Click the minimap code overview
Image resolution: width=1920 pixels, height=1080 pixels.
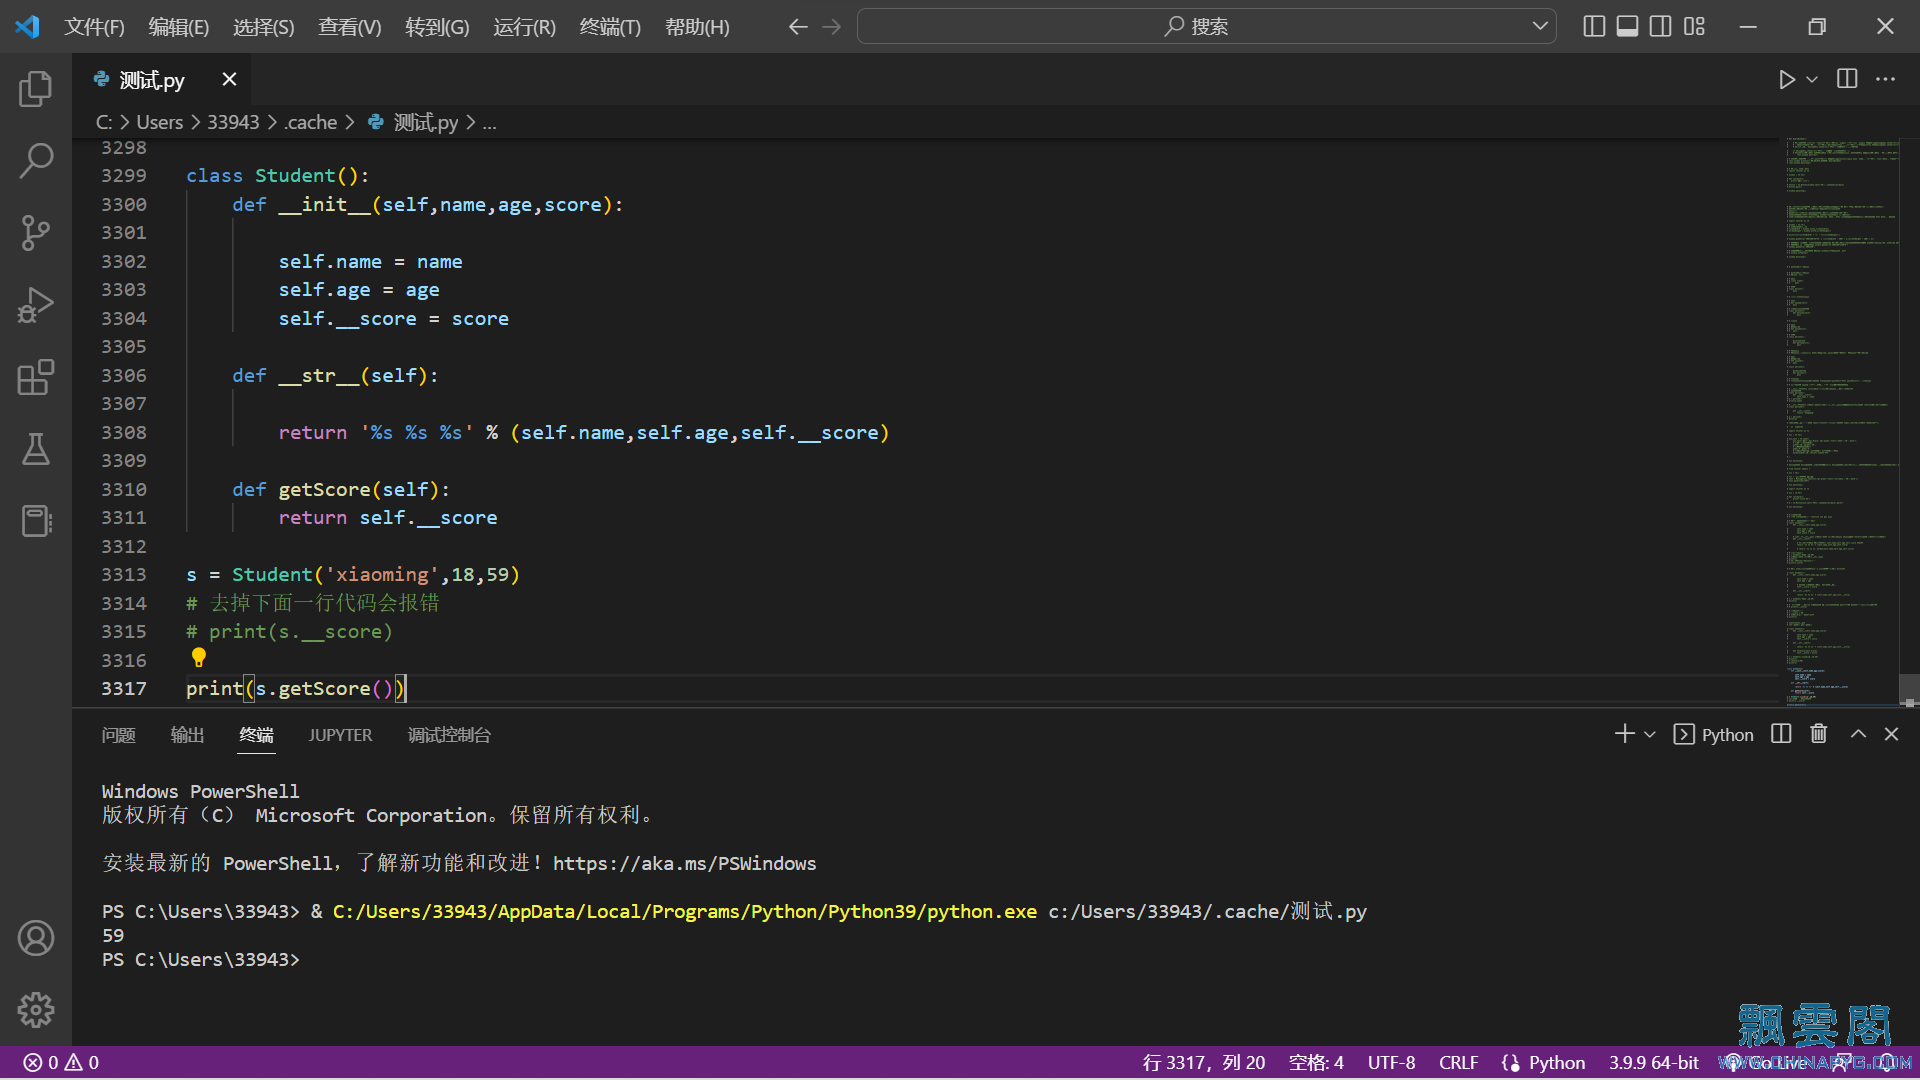tap(1842, 420)
